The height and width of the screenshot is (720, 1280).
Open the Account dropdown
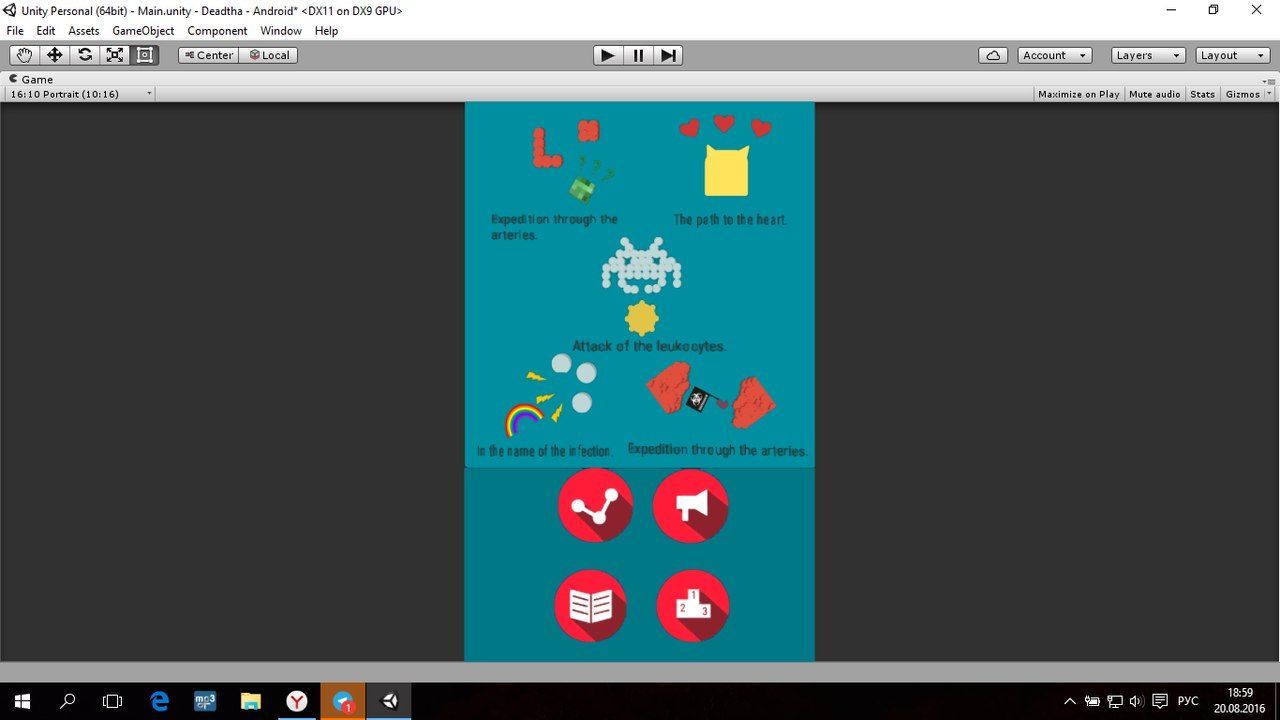1054,55
